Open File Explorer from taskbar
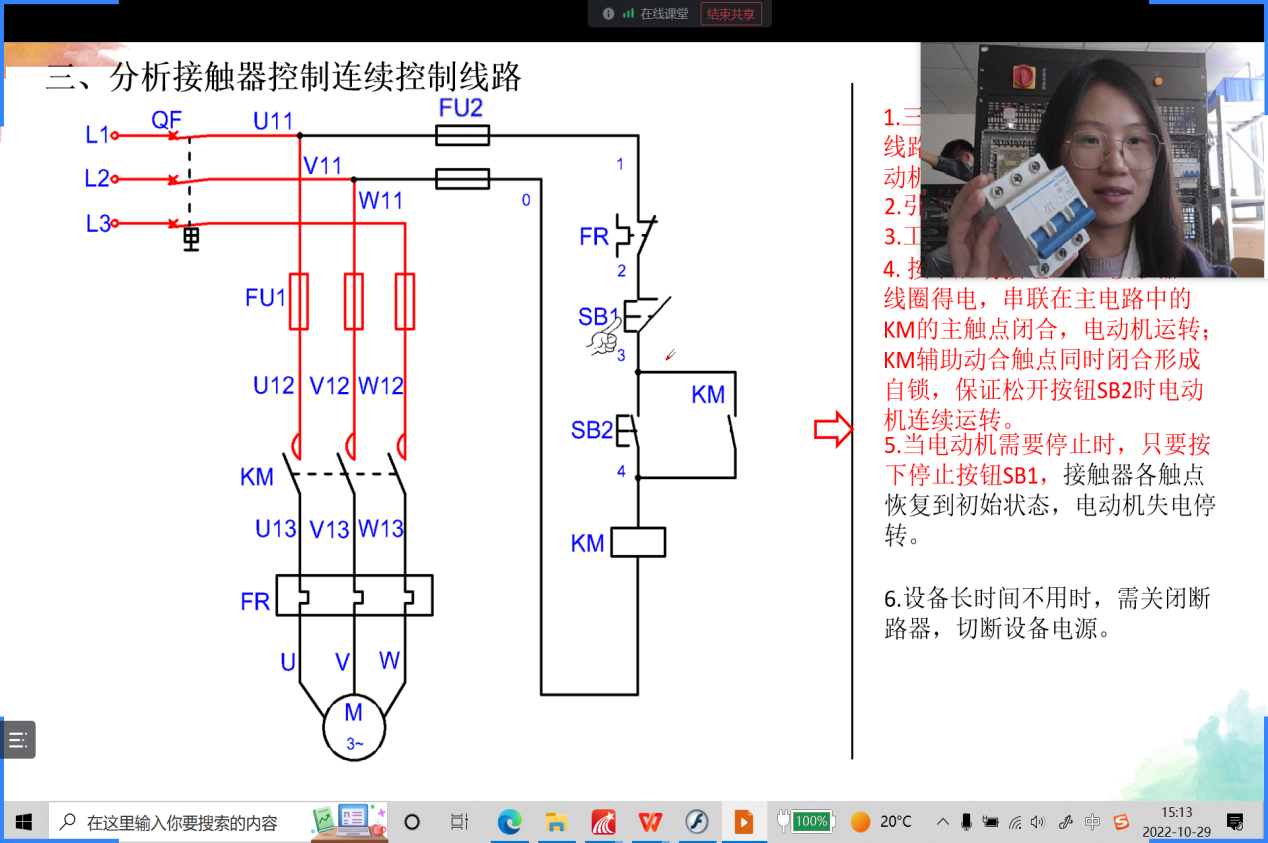Screen dimensions: 1268x843 [x=557, y=822]
